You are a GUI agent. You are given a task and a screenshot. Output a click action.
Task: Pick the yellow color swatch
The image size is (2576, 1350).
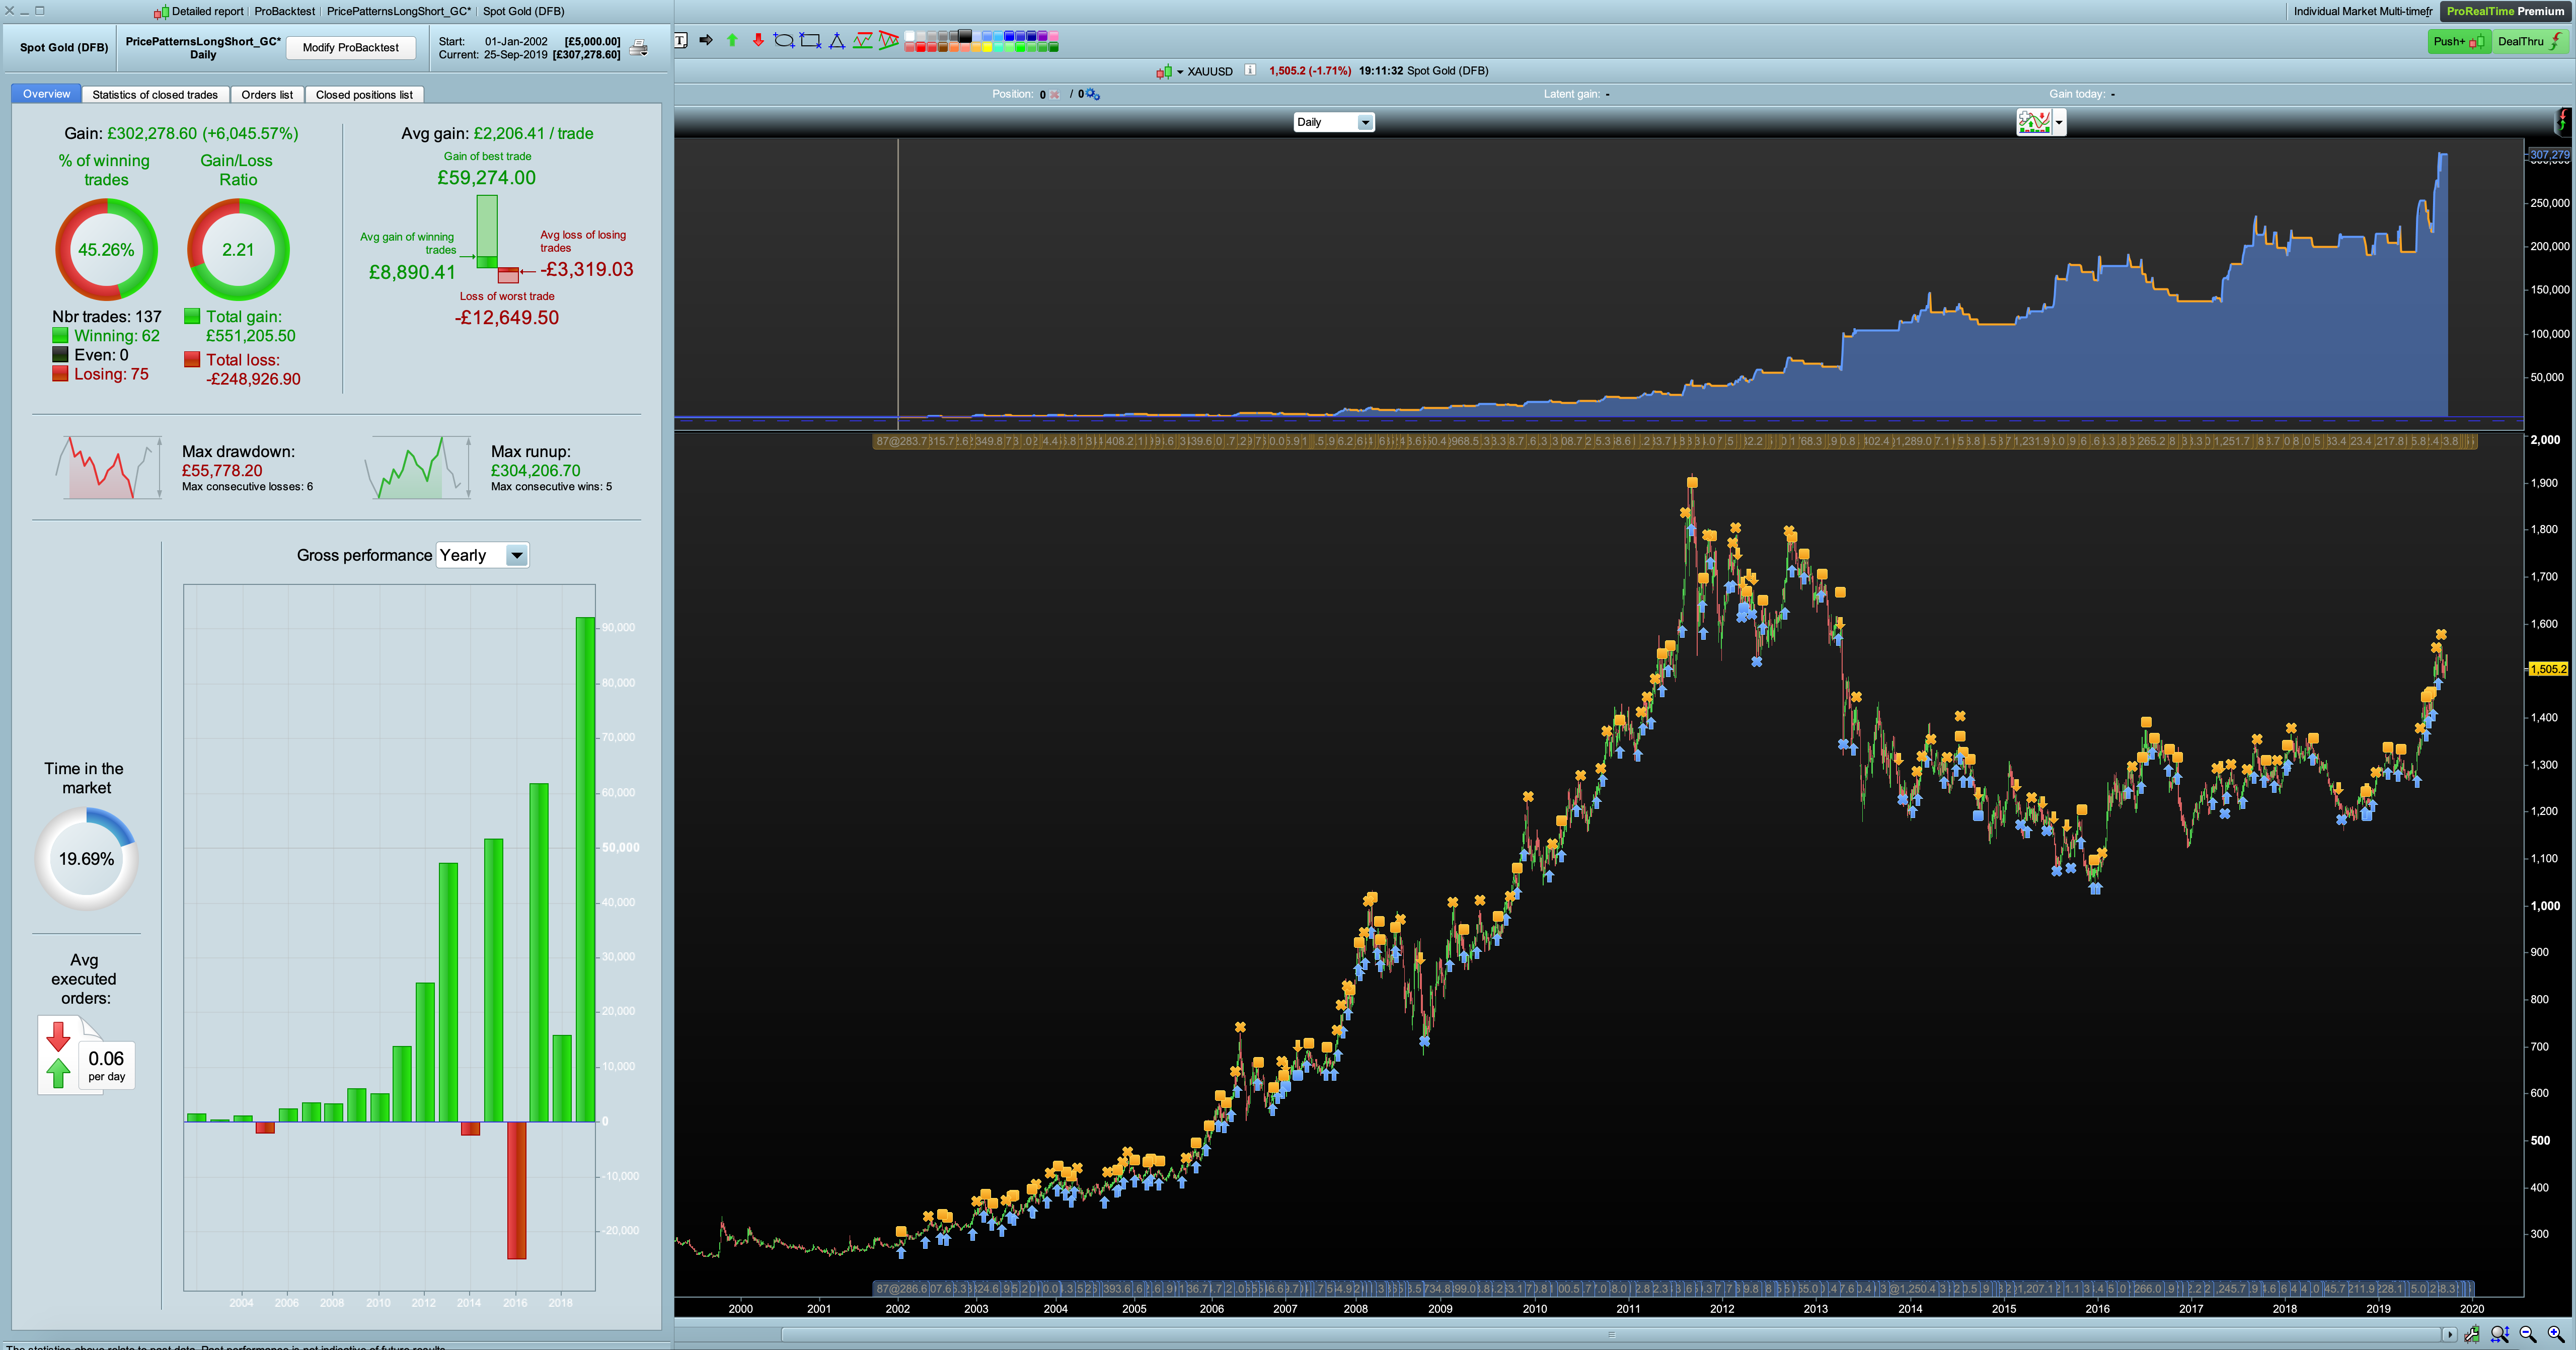click(987, 47)
